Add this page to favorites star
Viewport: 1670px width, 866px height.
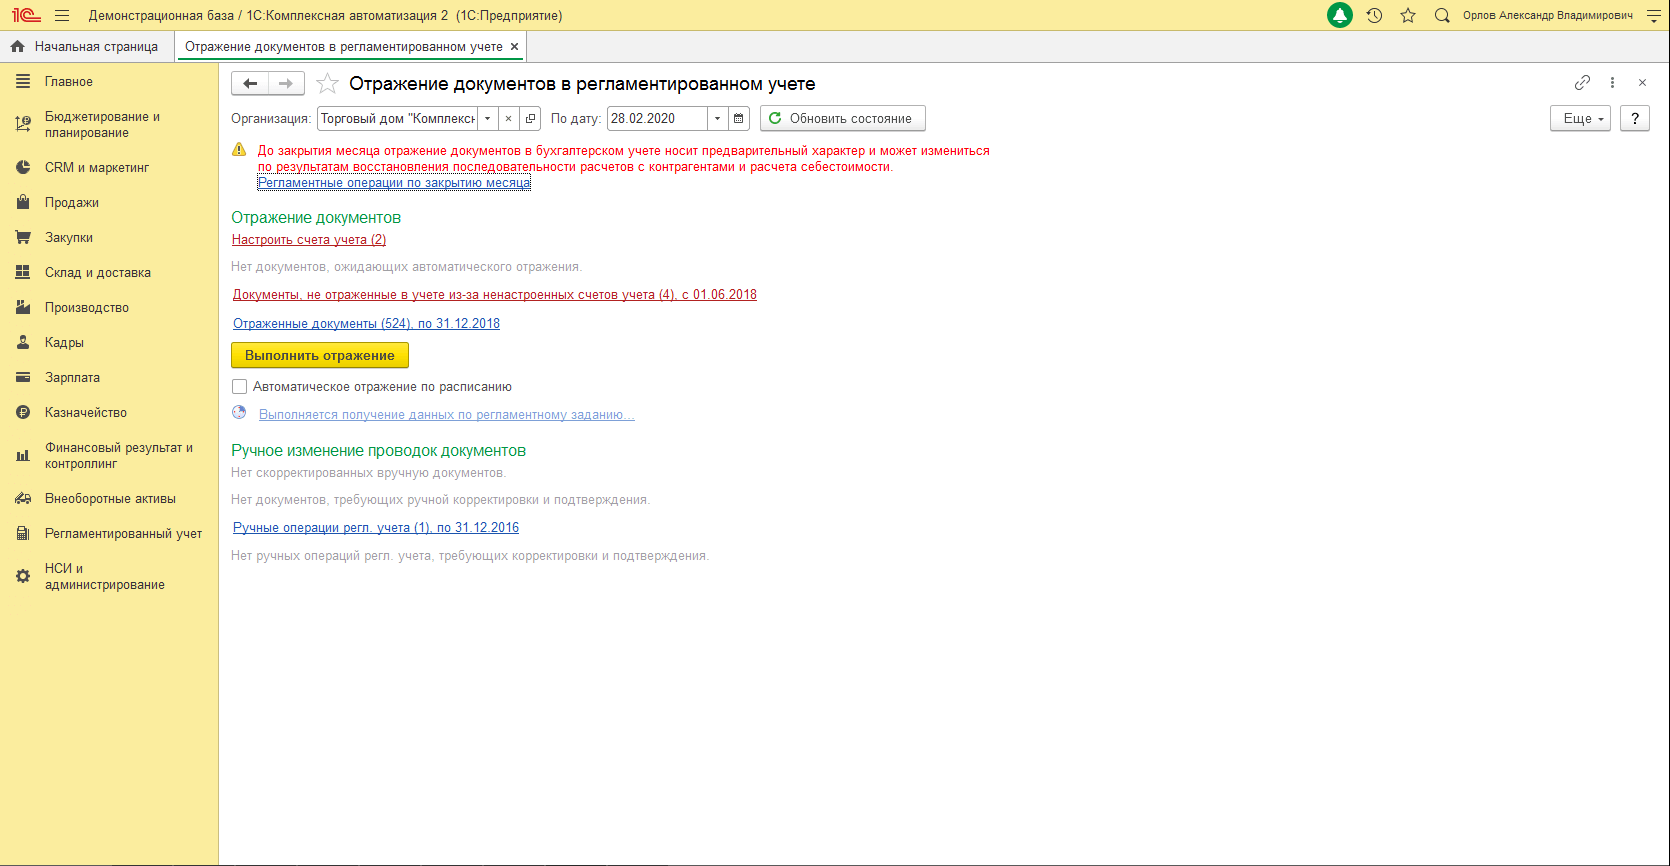[x=327, y=84]
